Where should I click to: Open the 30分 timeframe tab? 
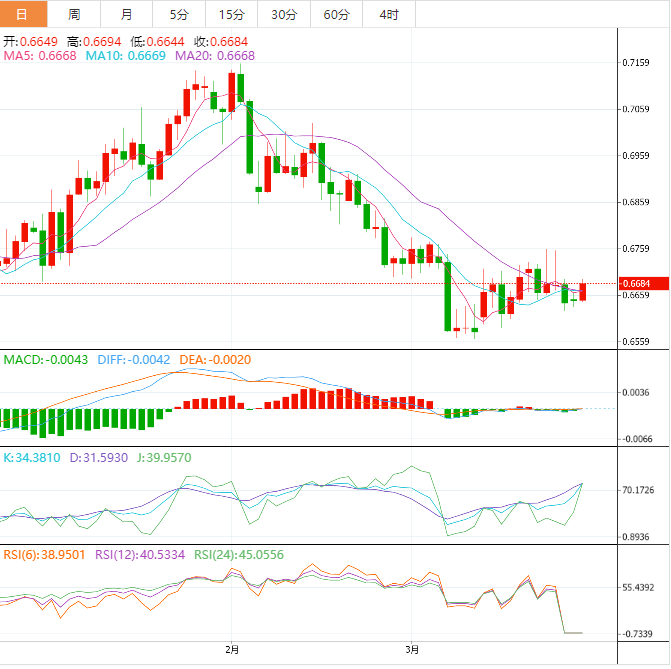[283, 14]
